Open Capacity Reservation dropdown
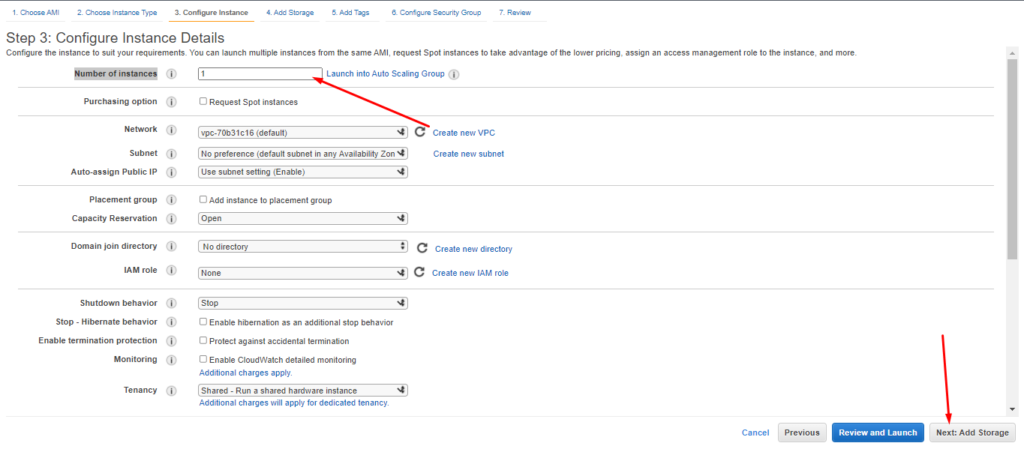 pyautogui.click(x=303, y=219)
